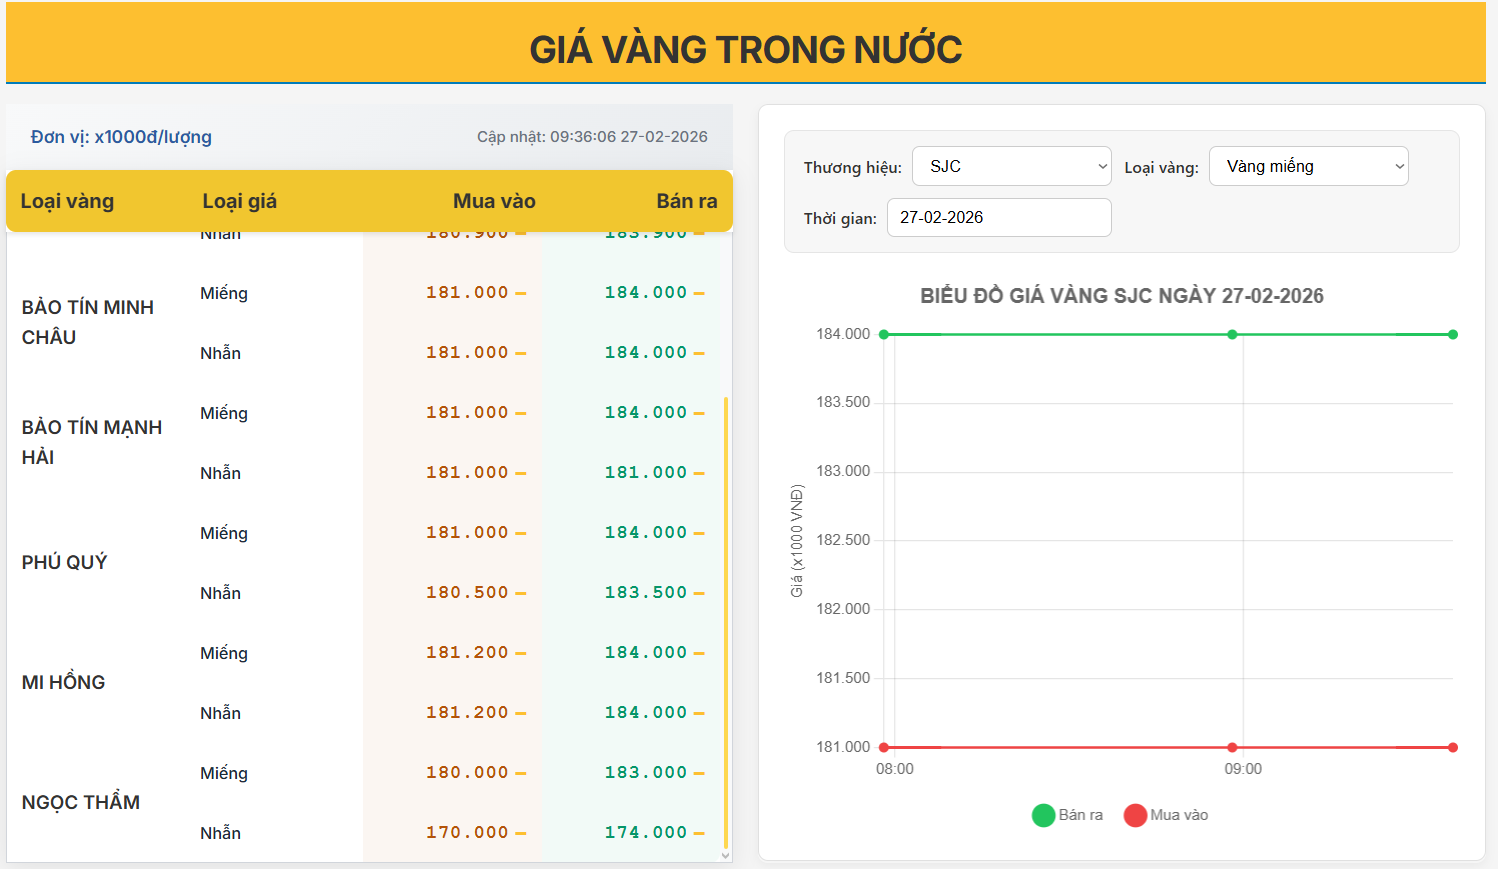Click Phú Quý Nhẫn sell price 183.500

click(x=646, y=592)
